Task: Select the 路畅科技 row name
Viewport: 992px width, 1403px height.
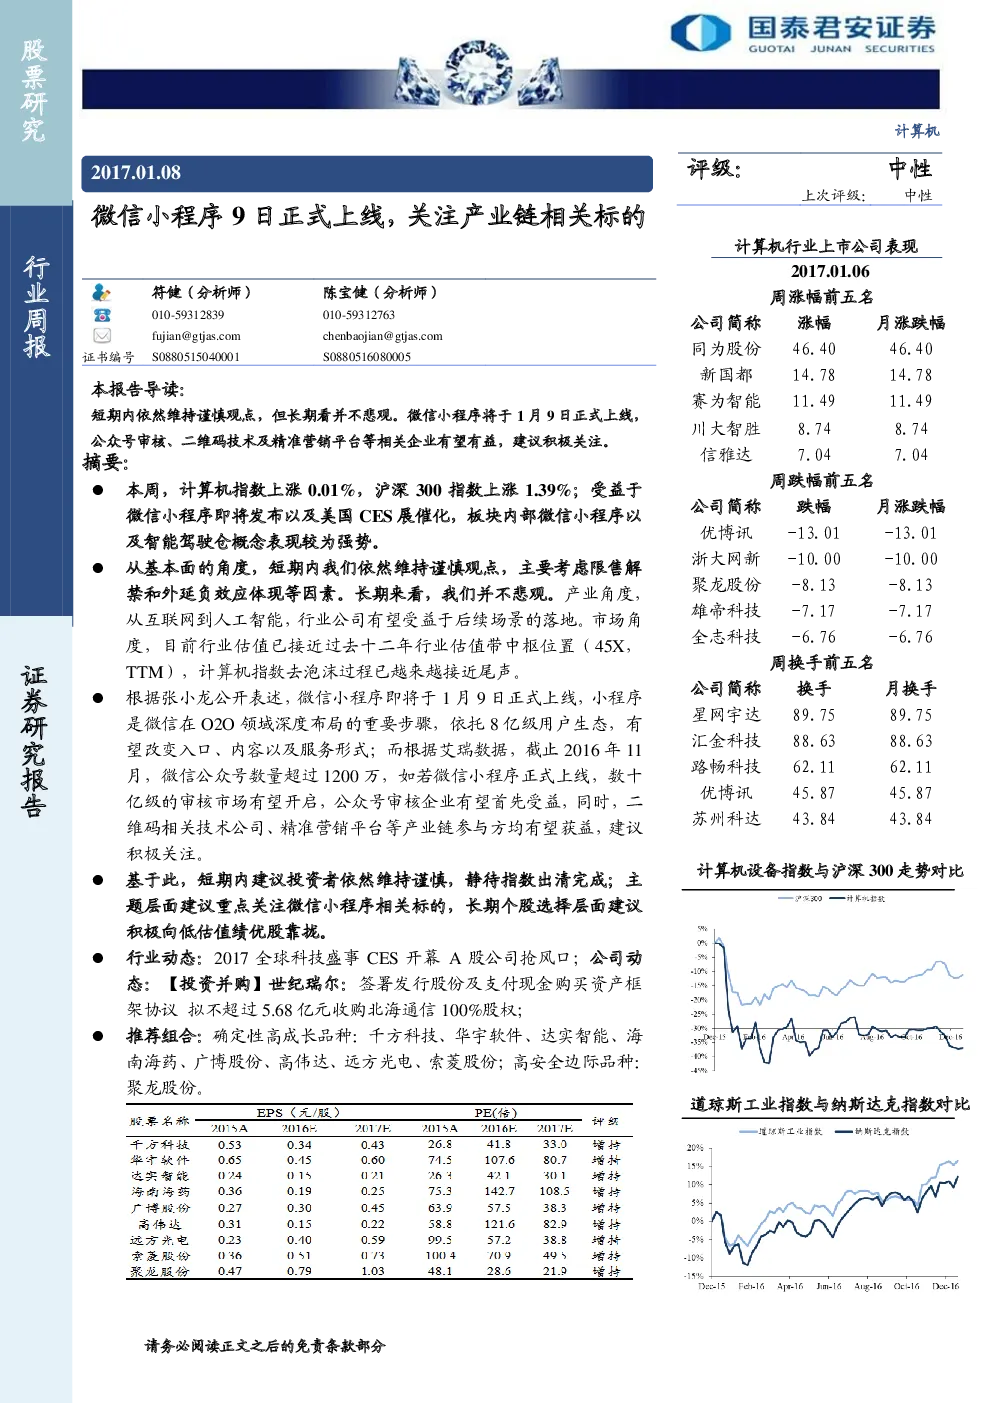Action: point(726,767)
